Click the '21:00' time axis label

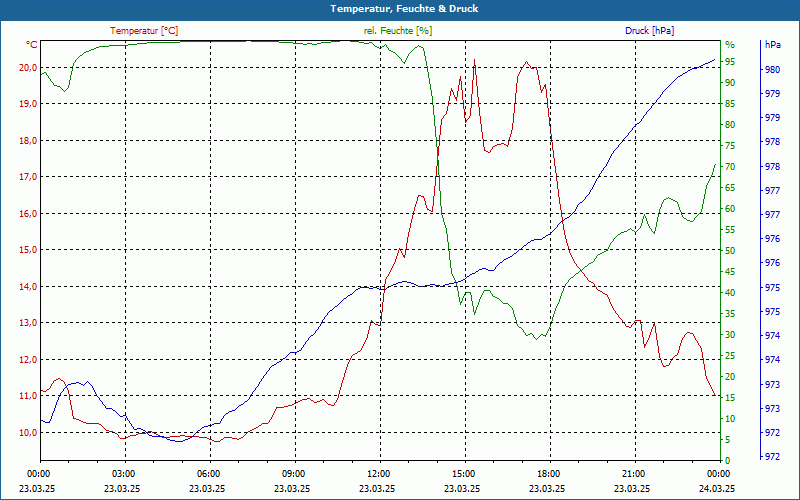[x=633, y=474]
